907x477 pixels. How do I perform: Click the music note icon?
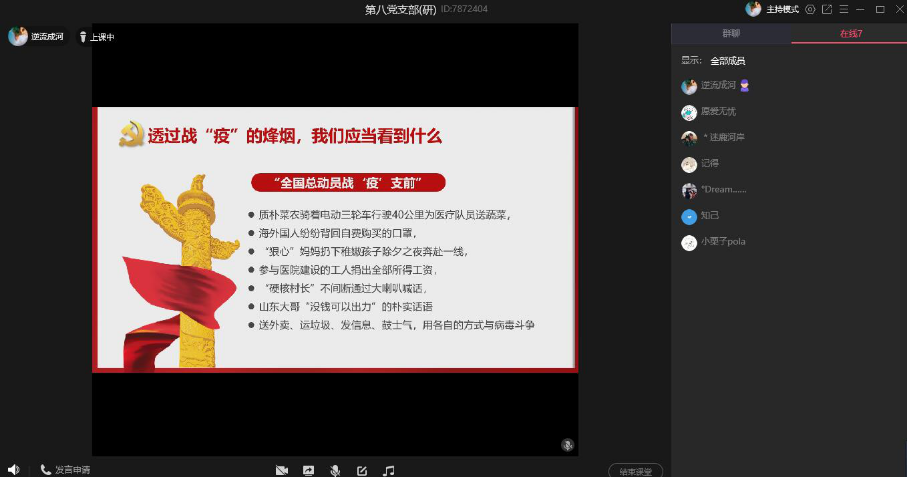(389, 470)
